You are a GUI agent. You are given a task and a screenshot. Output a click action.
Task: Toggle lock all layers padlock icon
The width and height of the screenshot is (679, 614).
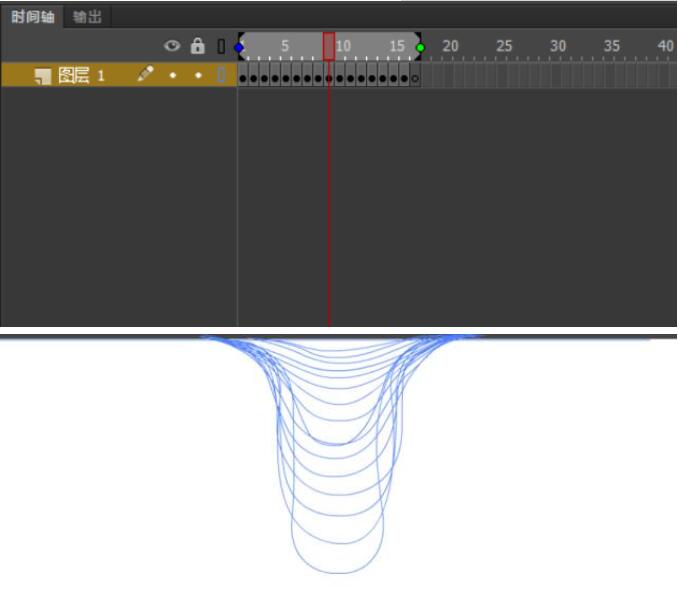(x=197, y=45)
